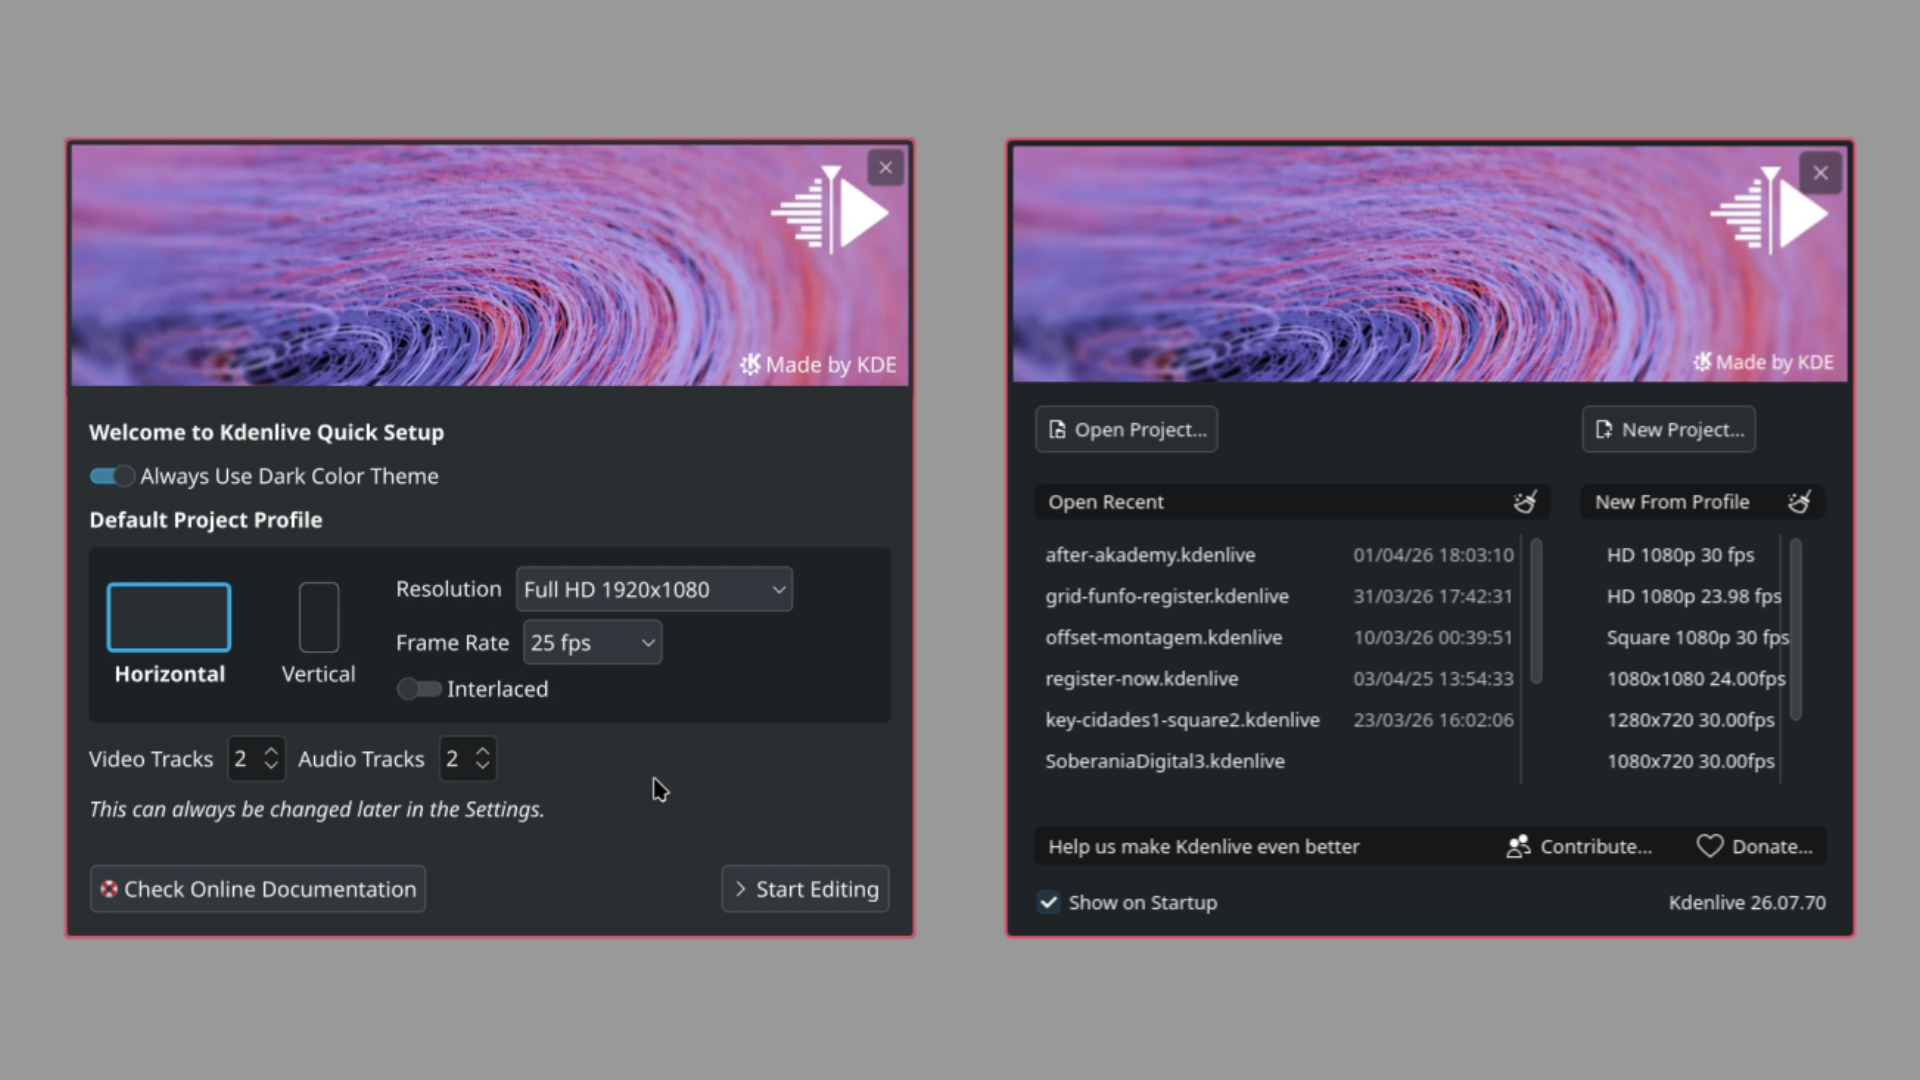Click the Donate heart icon
Screen dimensions: 1920x1080
pos(1709,847)
